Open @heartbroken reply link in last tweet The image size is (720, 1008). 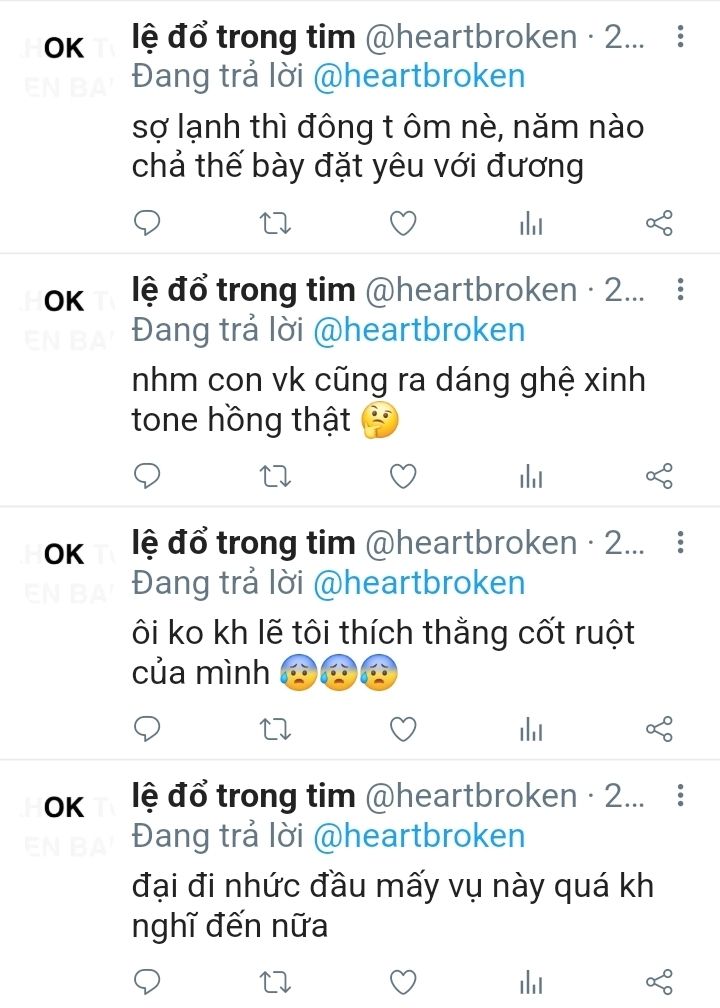click(419, 836)
